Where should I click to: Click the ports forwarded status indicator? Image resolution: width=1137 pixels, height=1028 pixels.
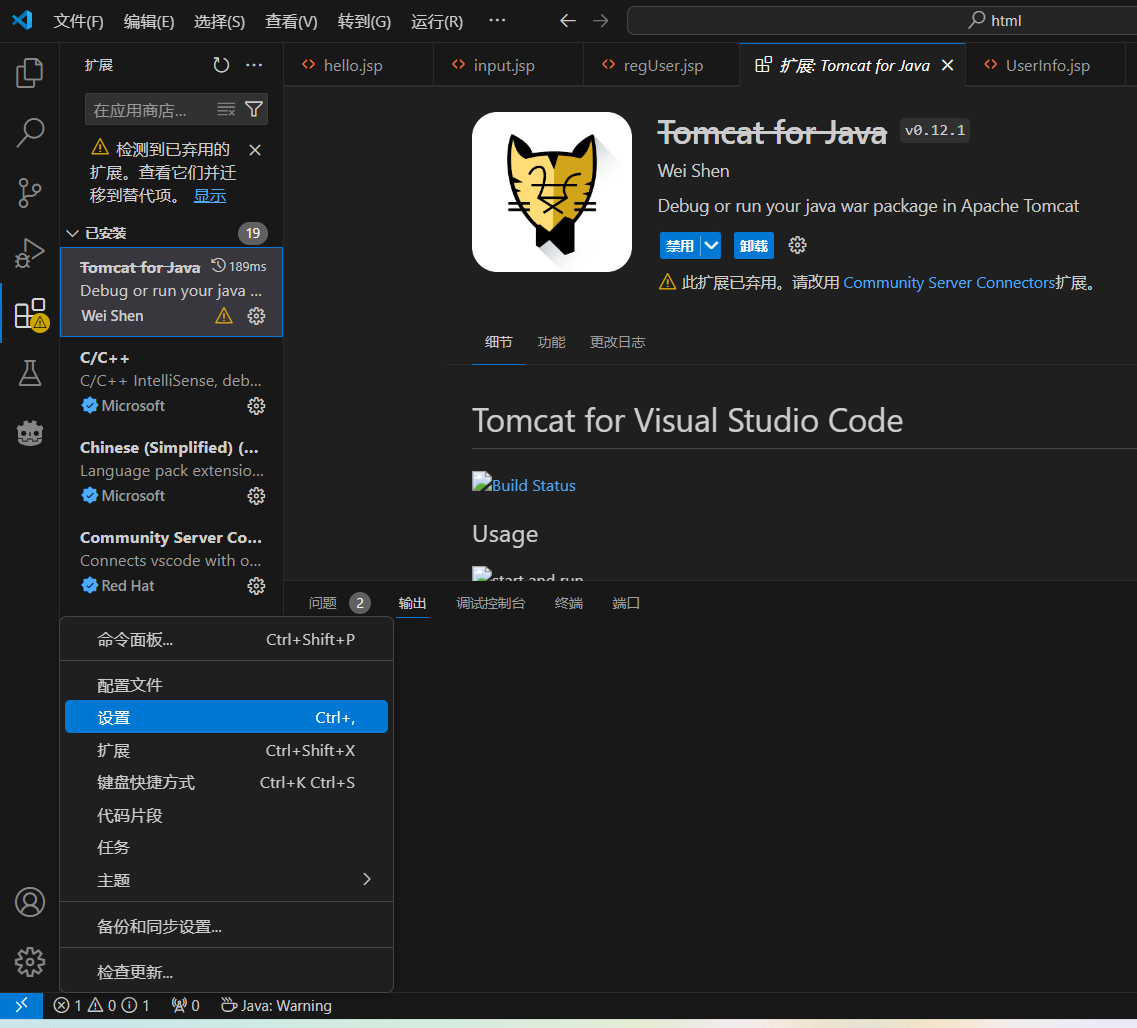click(x=186, y=1006)
